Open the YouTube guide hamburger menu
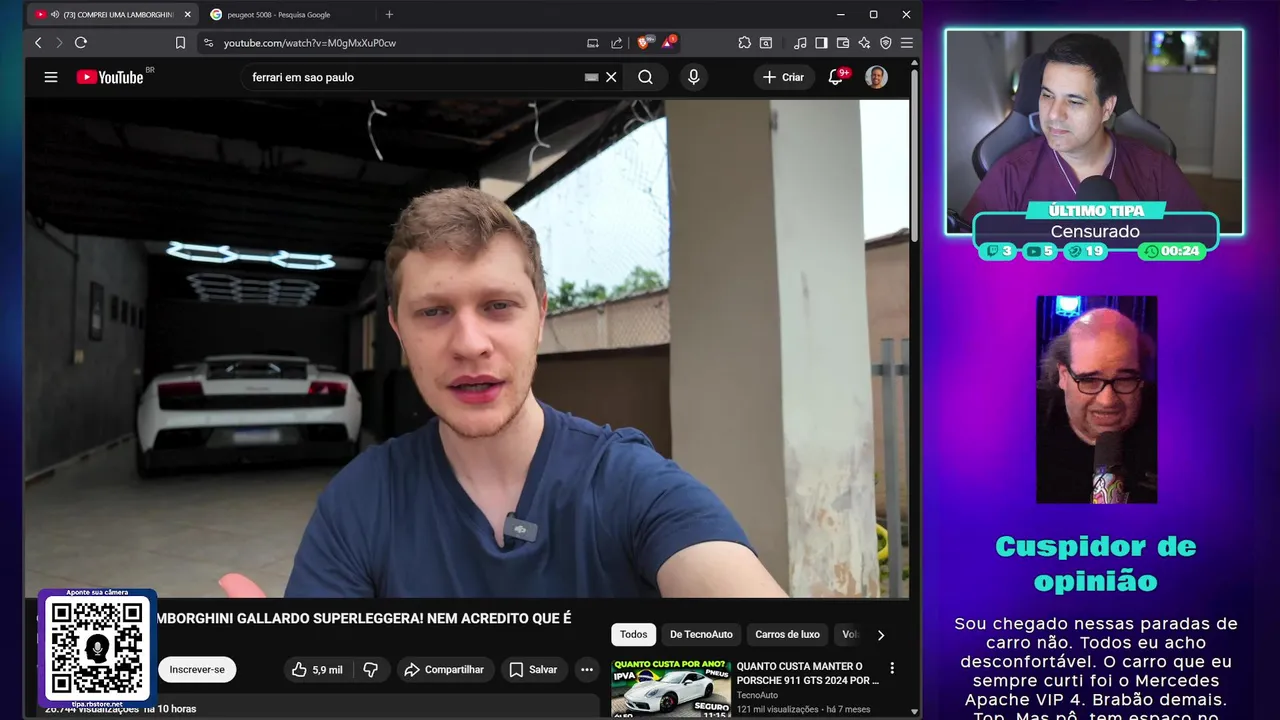This screenshot has height=720, width=1280. point(51,77)
